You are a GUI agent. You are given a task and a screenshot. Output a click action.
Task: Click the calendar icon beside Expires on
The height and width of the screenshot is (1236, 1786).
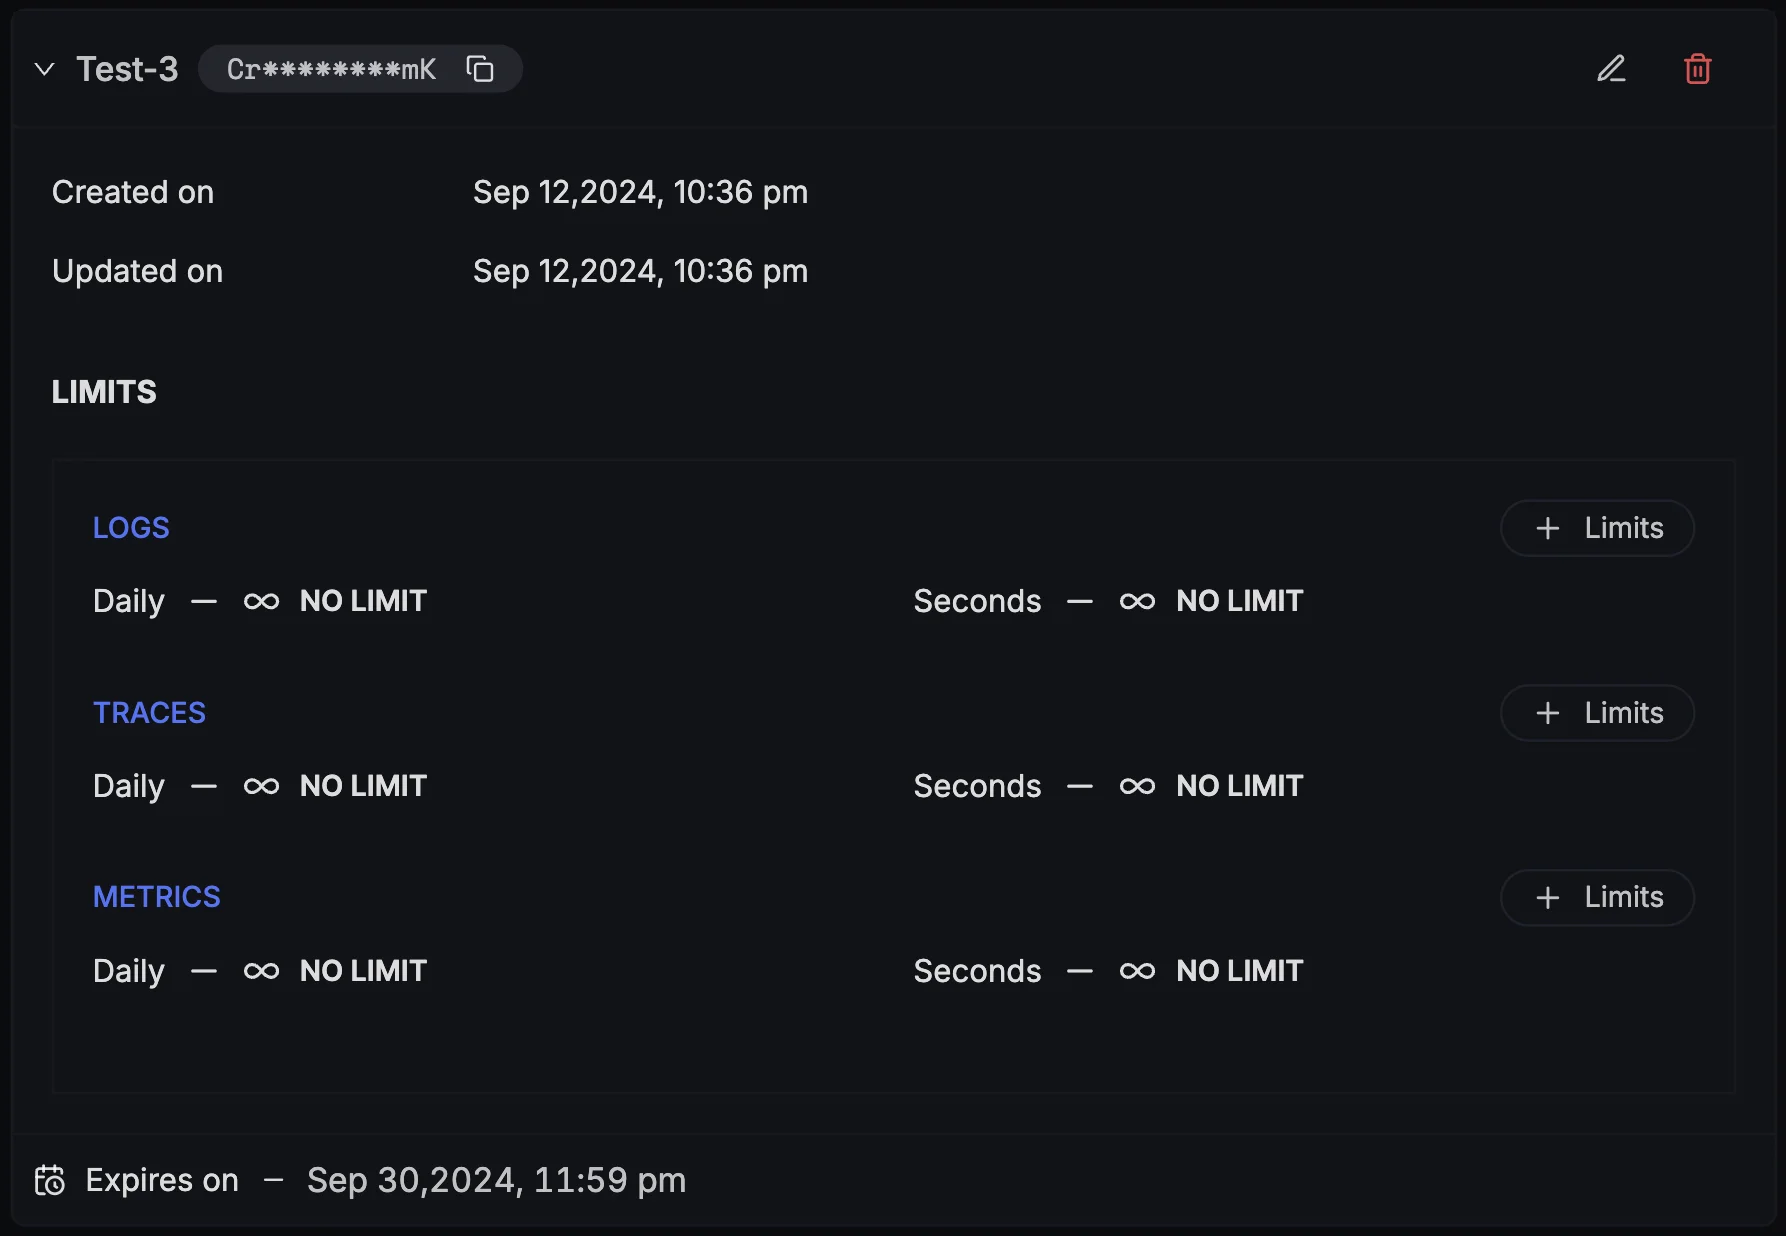click(50, 1180)
